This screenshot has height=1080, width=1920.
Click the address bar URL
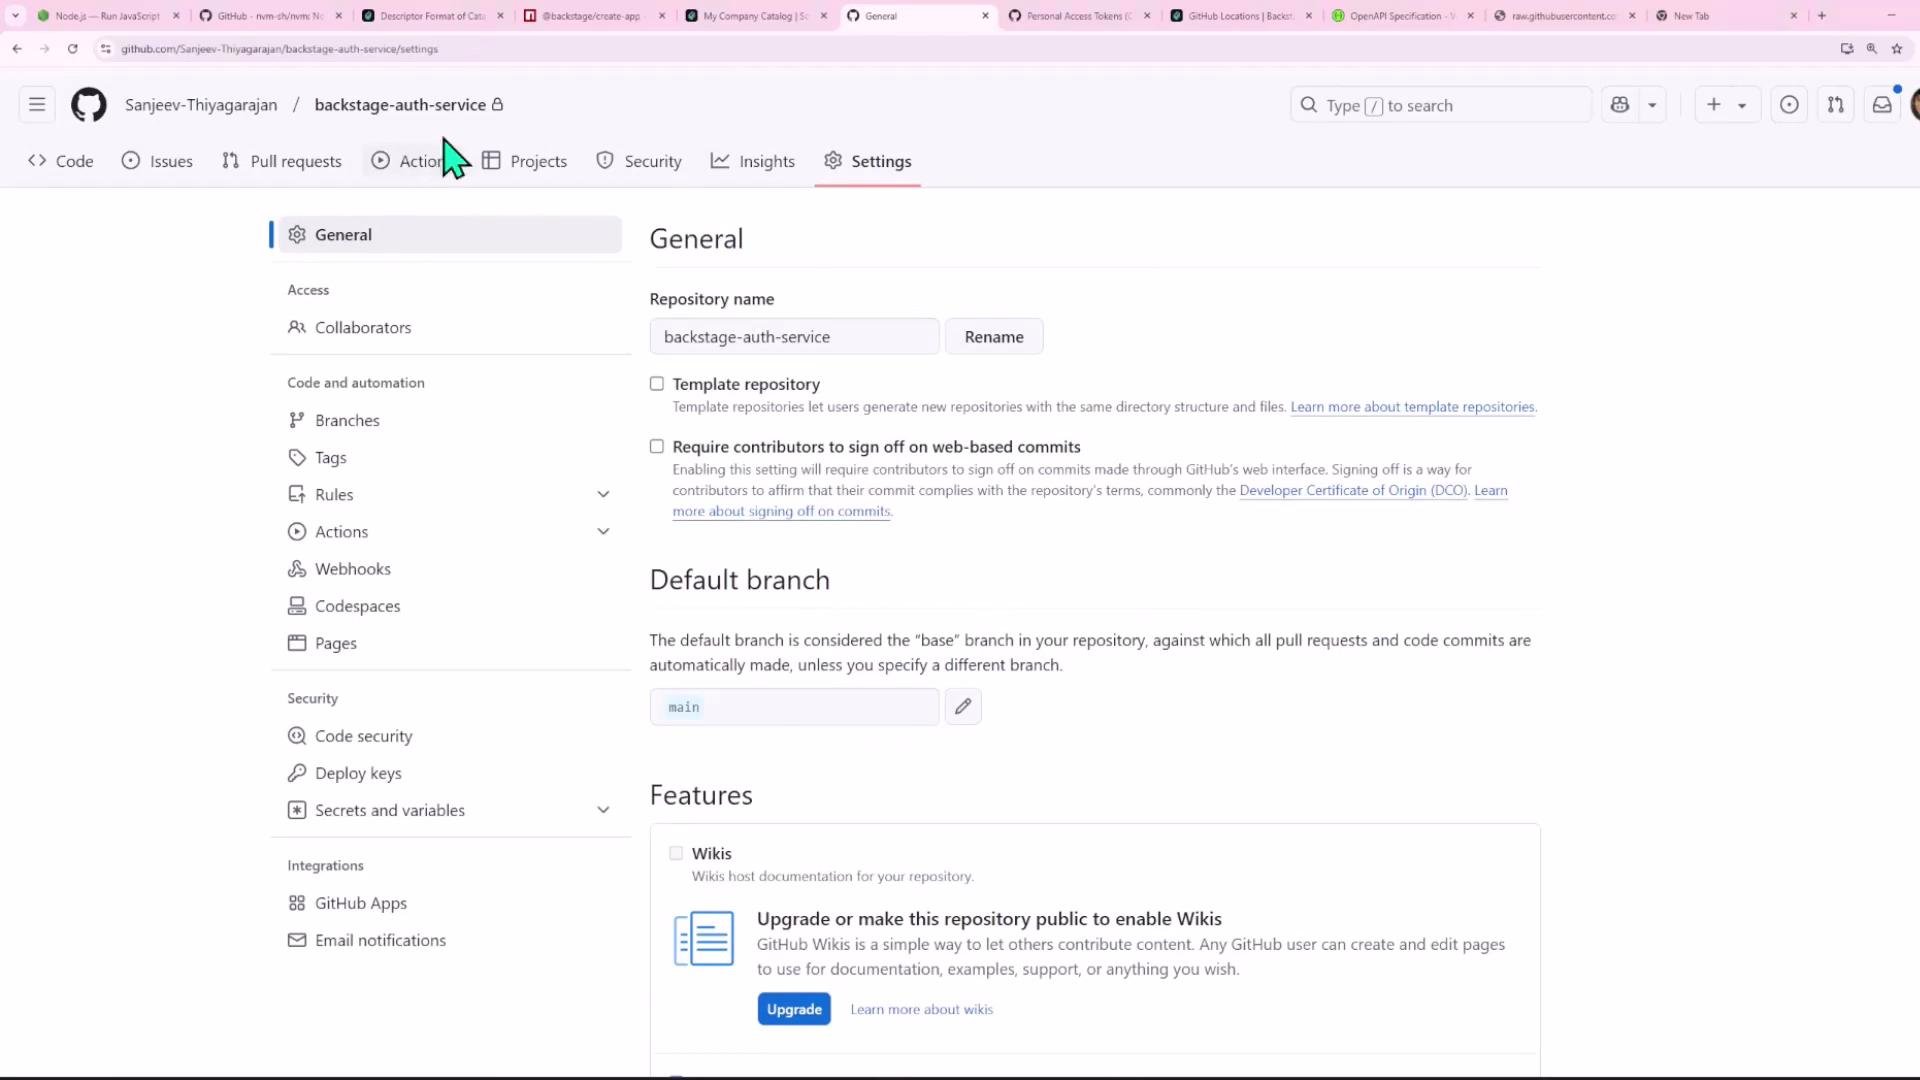click(280, 49)
